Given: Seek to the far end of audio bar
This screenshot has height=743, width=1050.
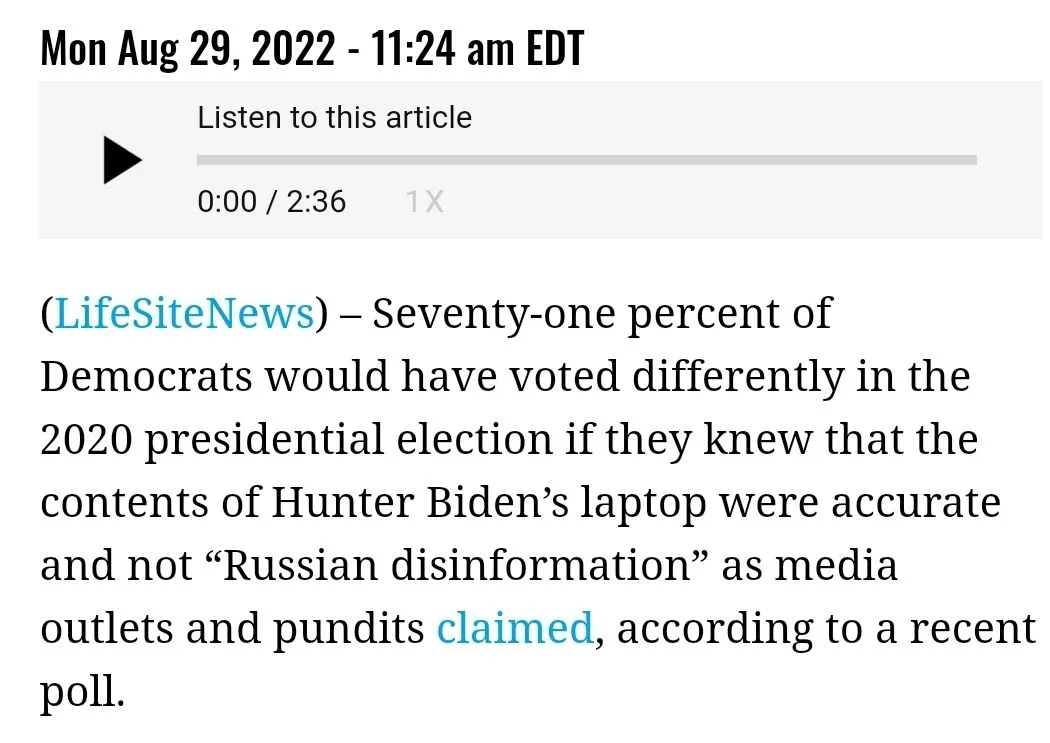Looking at the screenshot, I should pos(974,160).
